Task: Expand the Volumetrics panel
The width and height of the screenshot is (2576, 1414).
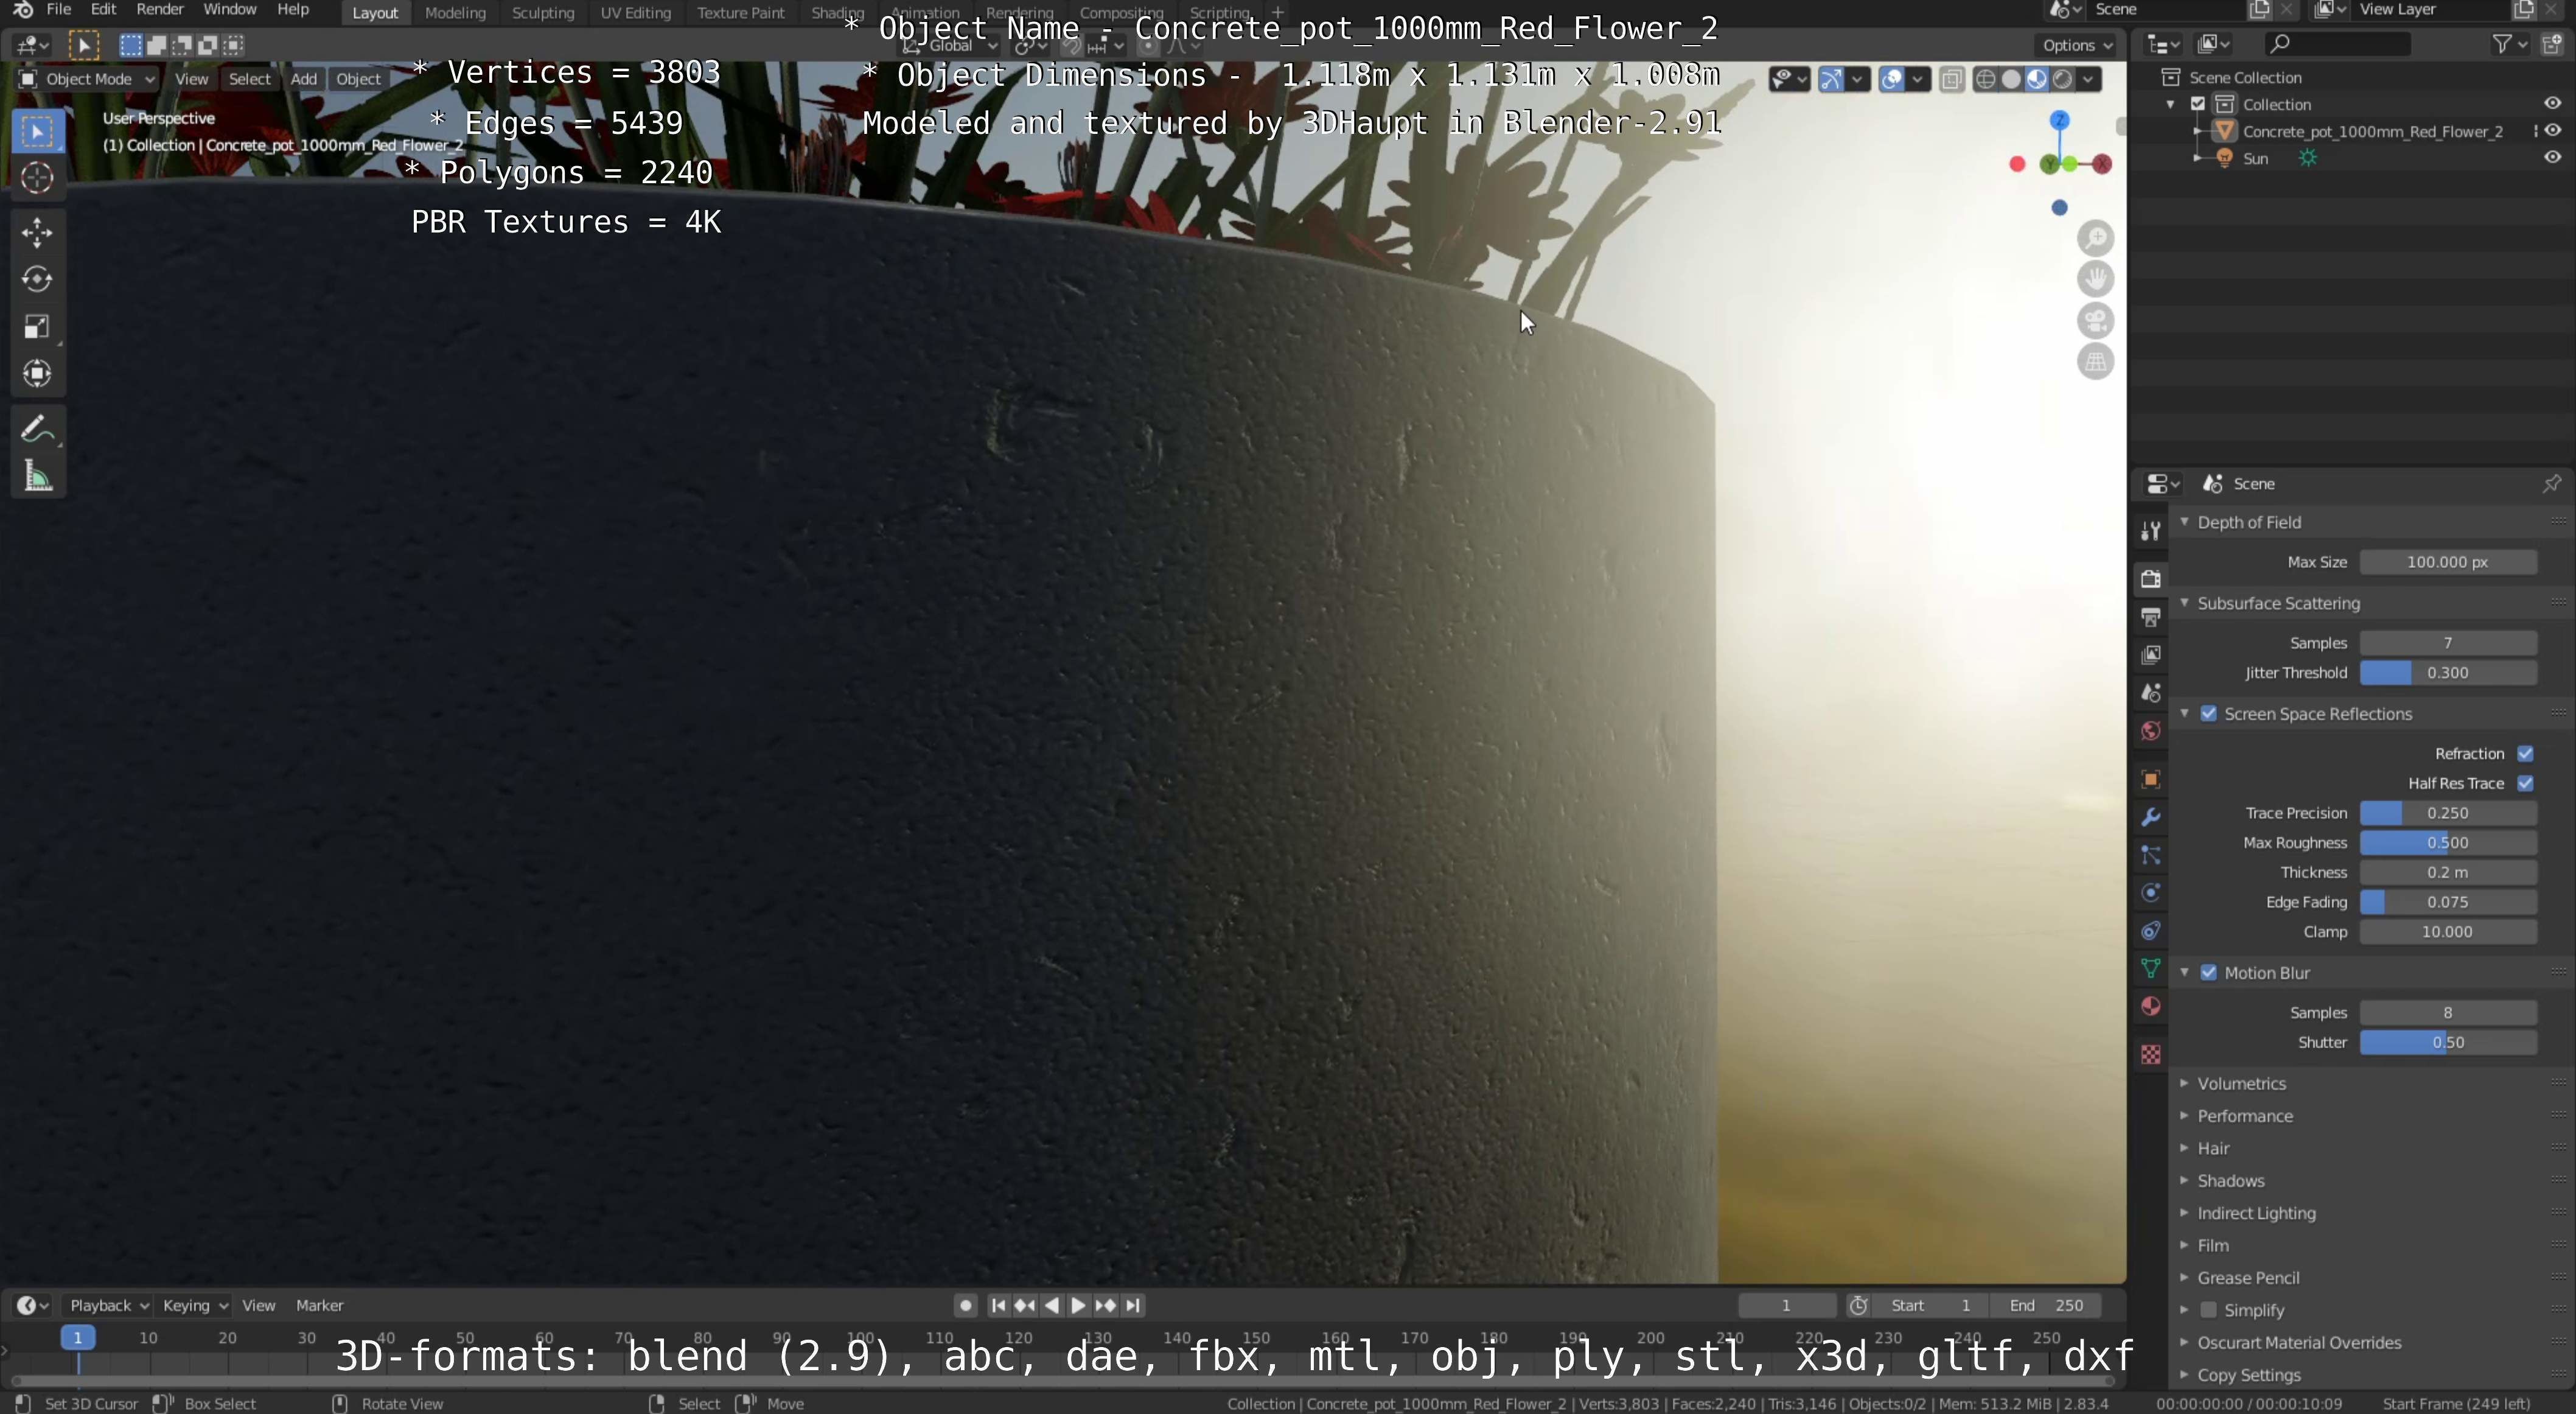Action: pyautogui.click(x=2241, y=1083)
